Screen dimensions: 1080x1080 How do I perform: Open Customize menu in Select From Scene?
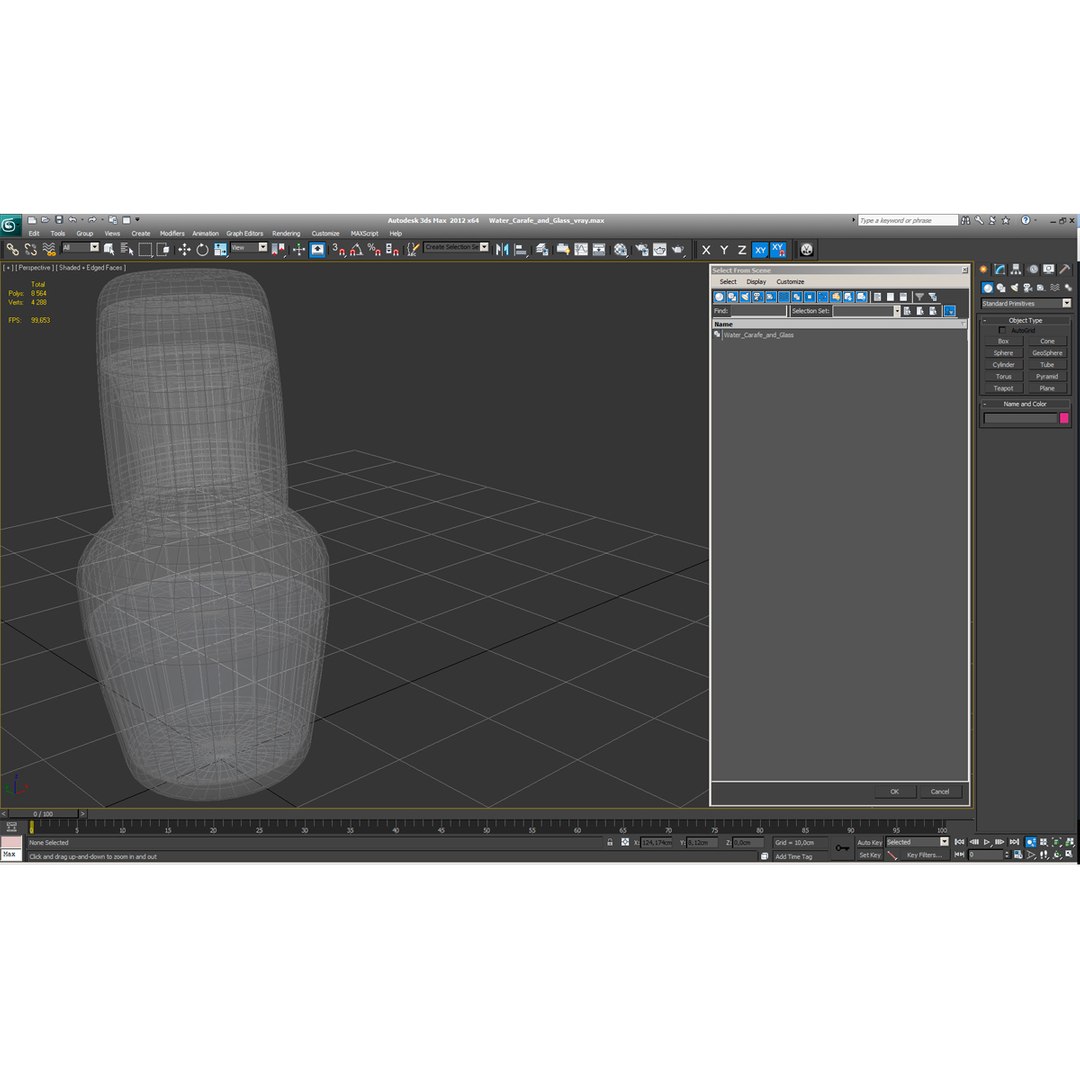click(790, 282)
